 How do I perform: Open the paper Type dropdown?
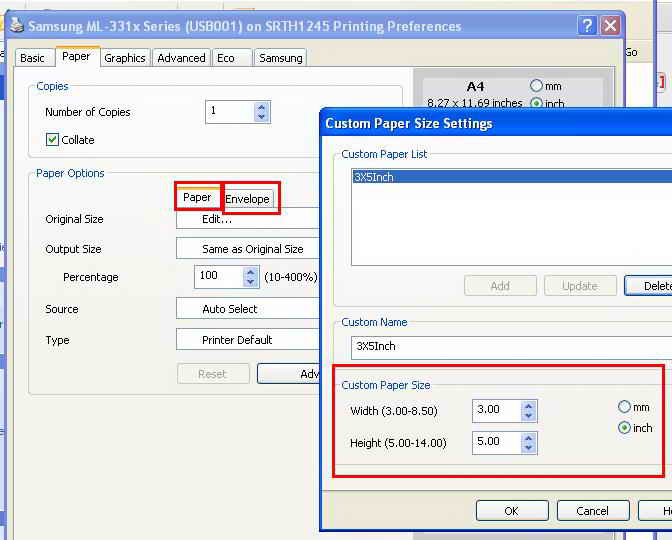[x=248, y=340]
